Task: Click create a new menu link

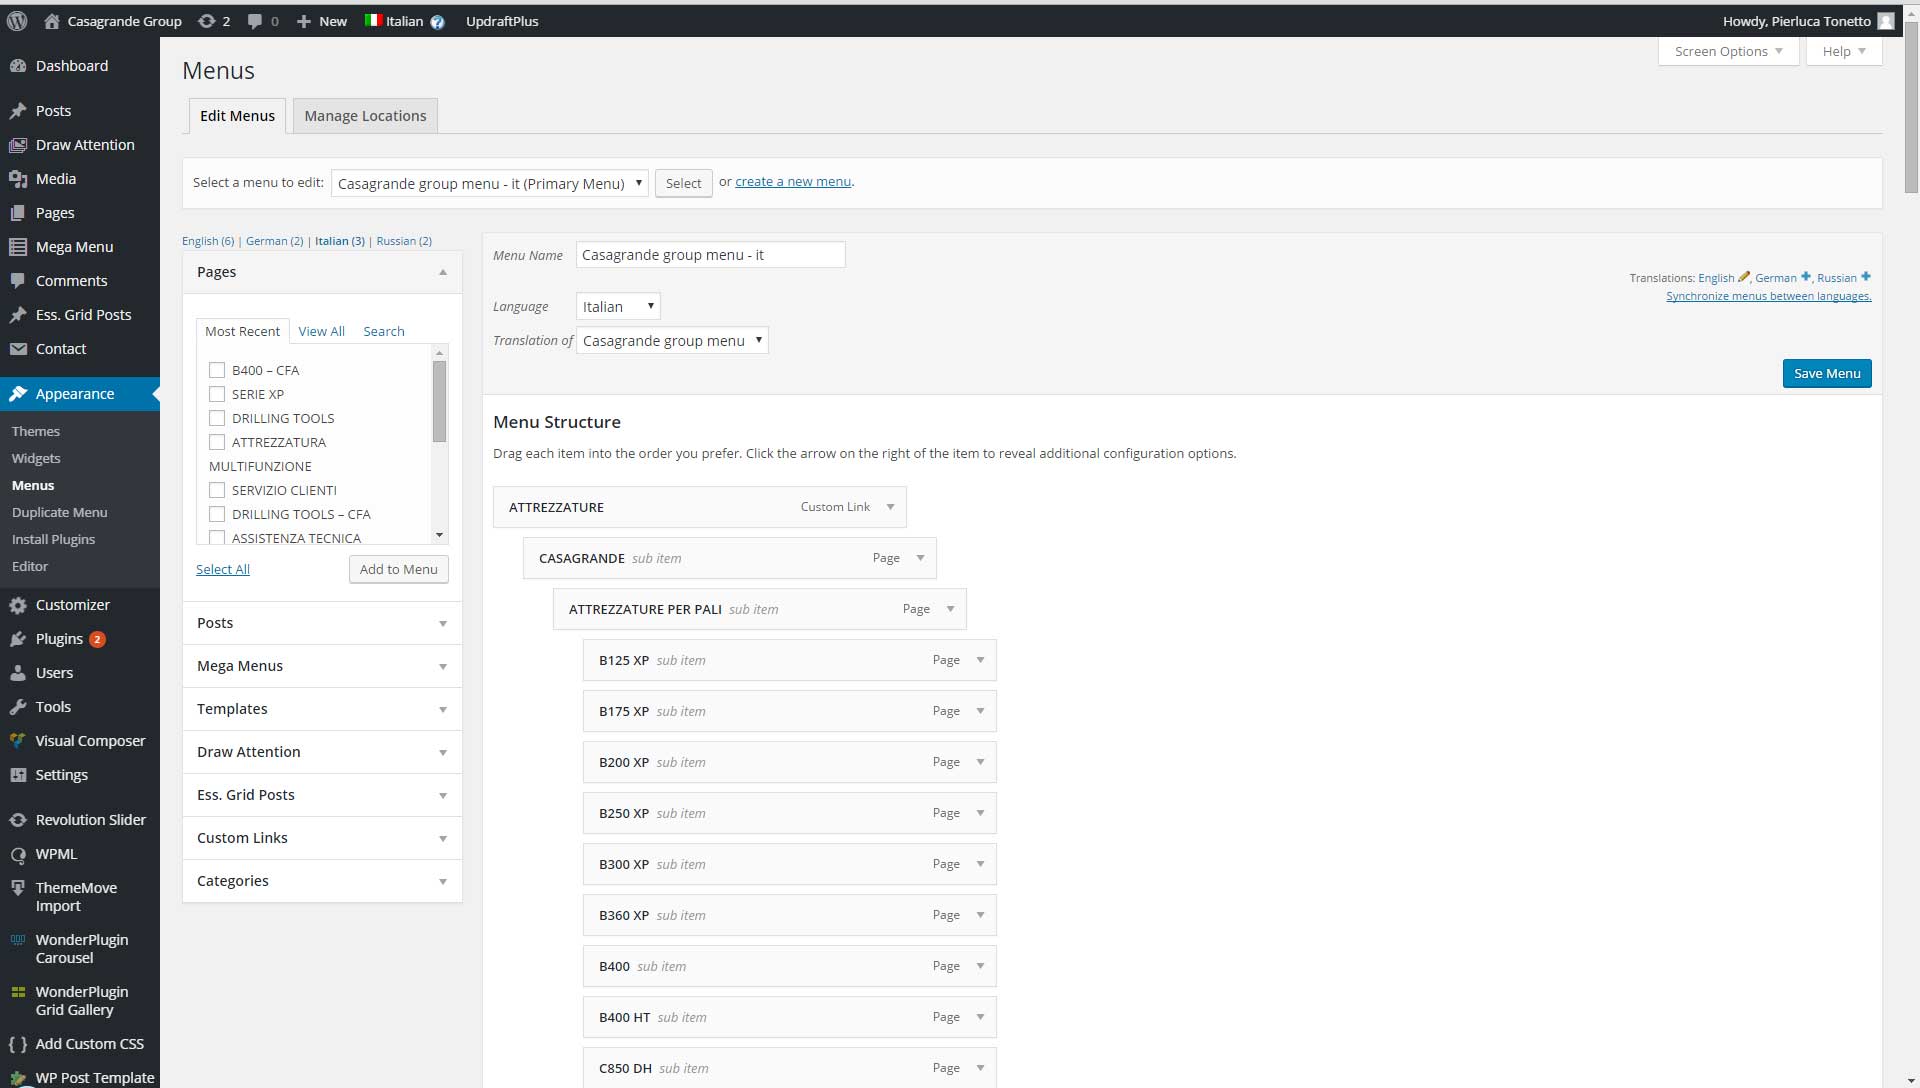Action: pyautogui.click(x=793, y=182)
